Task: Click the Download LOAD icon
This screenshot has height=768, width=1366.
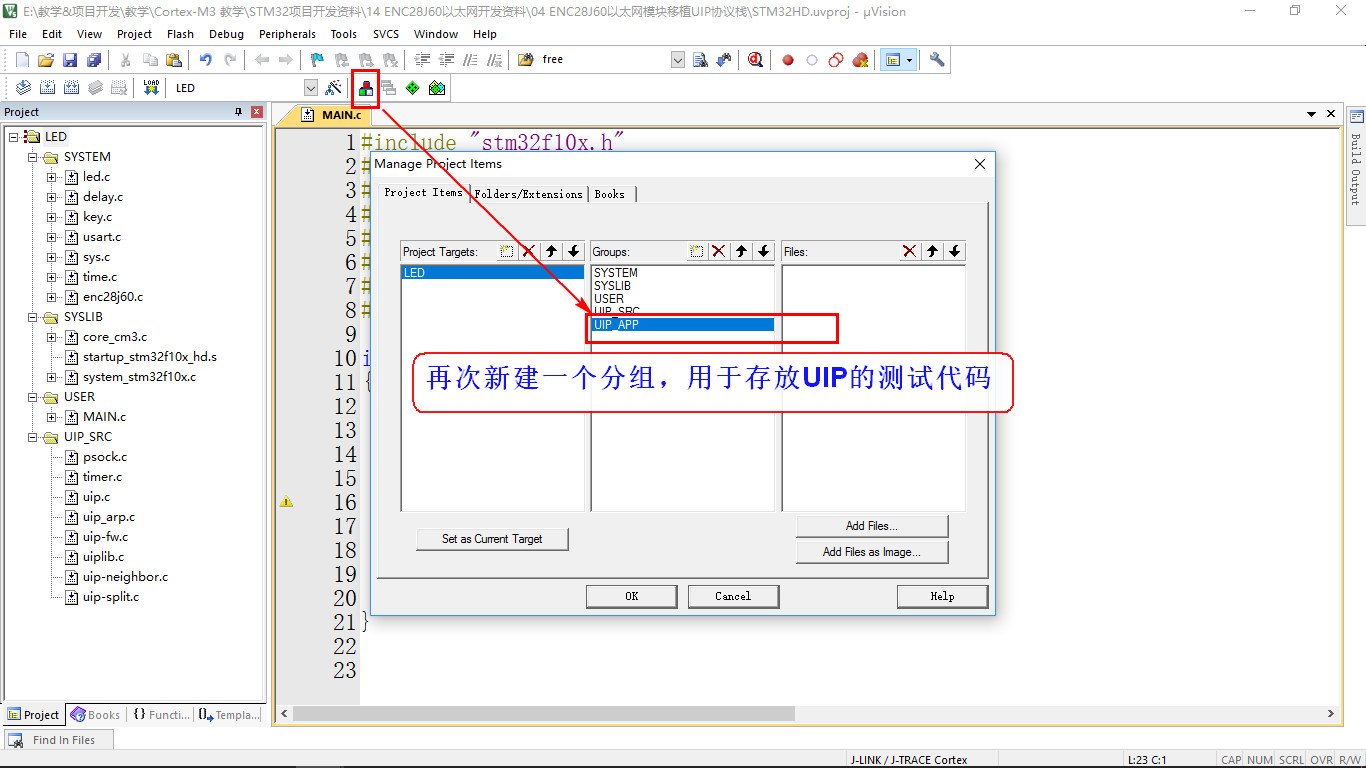Action: 151,88
